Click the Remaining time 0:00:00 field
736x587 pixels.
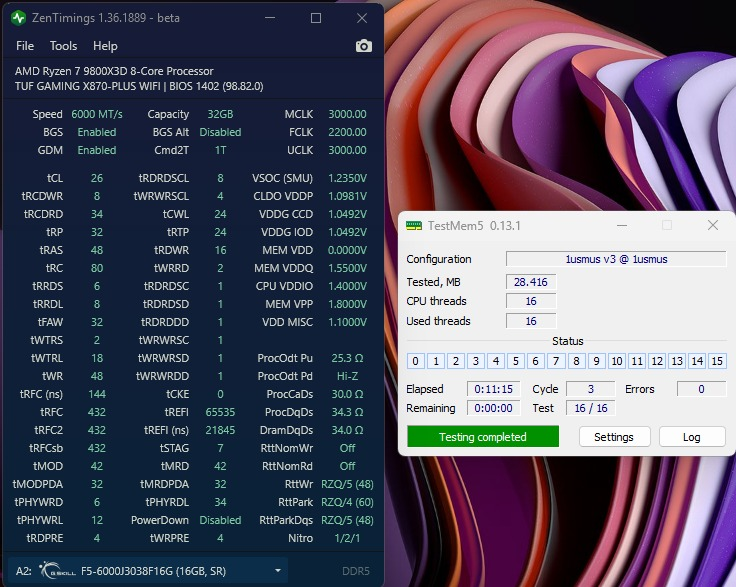point(493,408)
